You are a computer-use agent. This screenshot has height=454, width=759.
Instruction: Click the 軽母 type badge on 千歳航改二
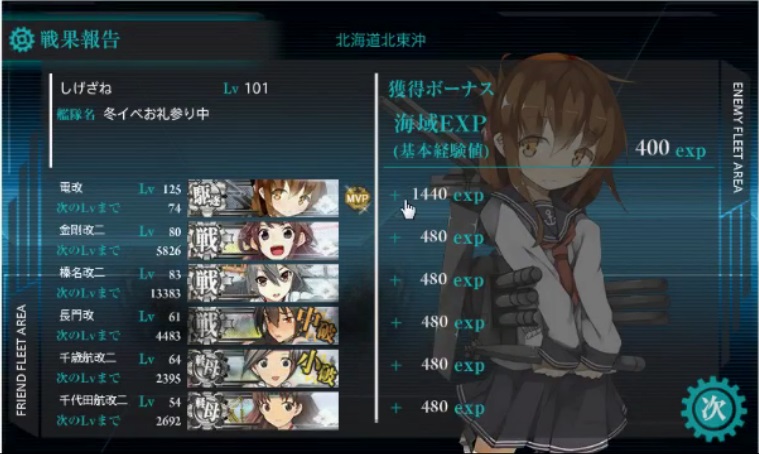coord(207,368)
